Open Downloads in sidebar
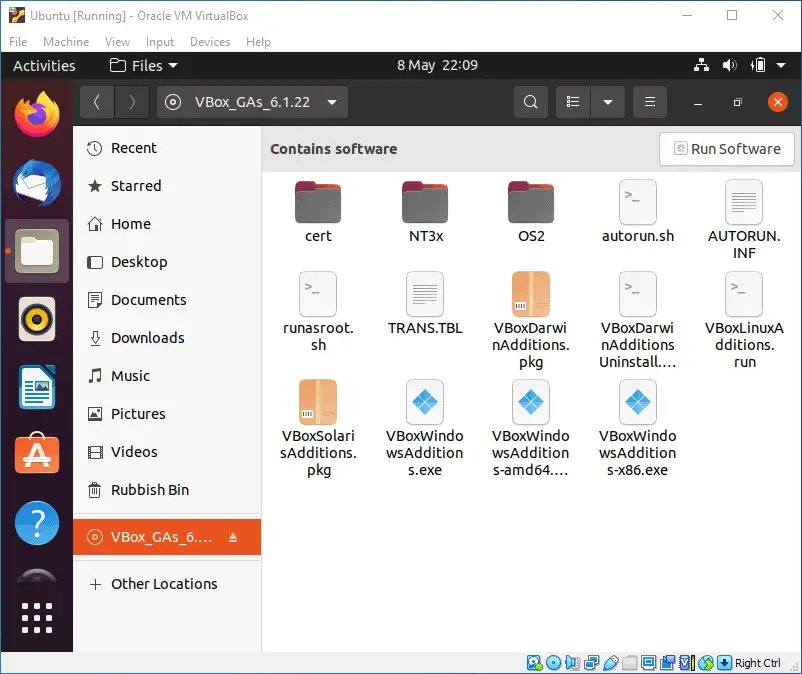Screen dimensions: 802x674 [x=167, y=338]
